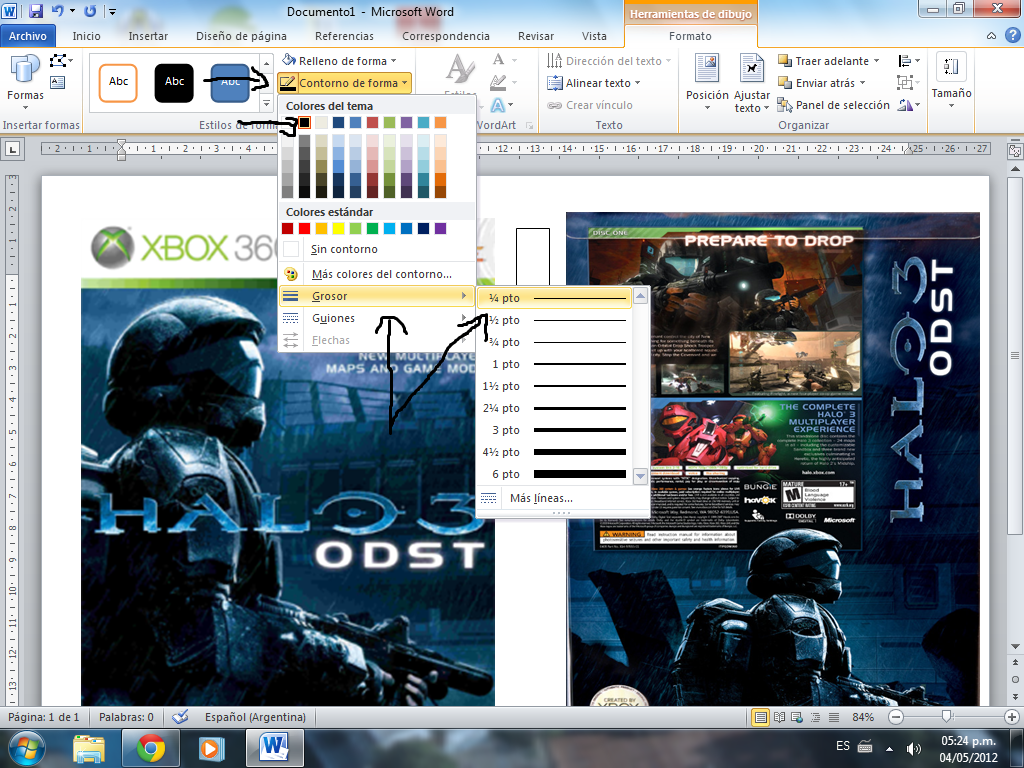Image resolution: width=1024 pixels, height=768 pixels.
Task: Select the 3 pto line weight
Action: coord(555,430)
